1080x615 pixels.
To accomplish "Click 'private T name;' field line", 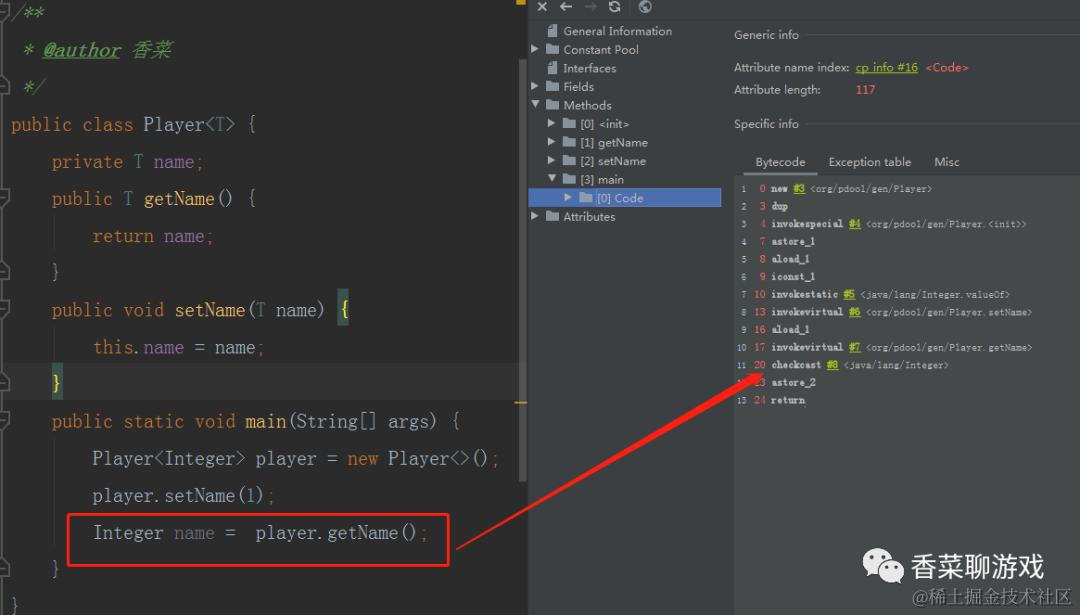I will click(x=127, y=162).
